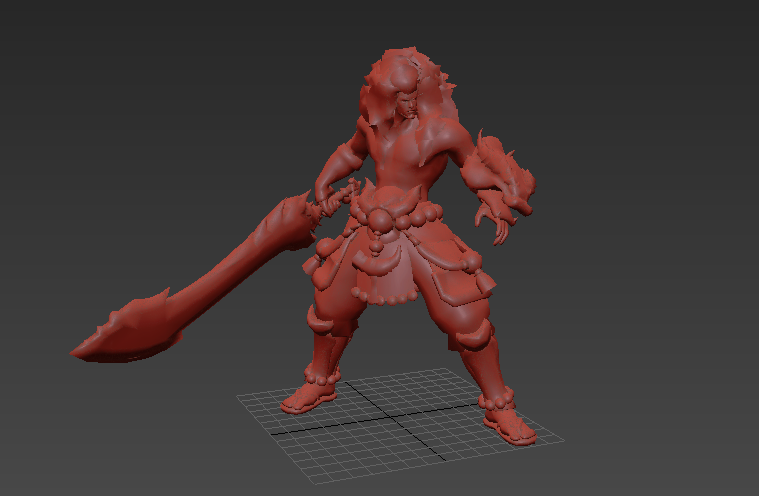The height and width of the screenshot is (496, 759).
Task: Select the large round orb on the belt
Action: pyautogui.click(x=383, y=218)
